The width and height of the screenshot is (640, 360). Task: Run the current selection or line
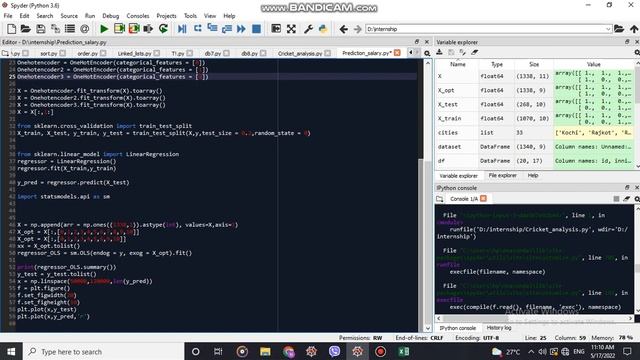point(148,29)
